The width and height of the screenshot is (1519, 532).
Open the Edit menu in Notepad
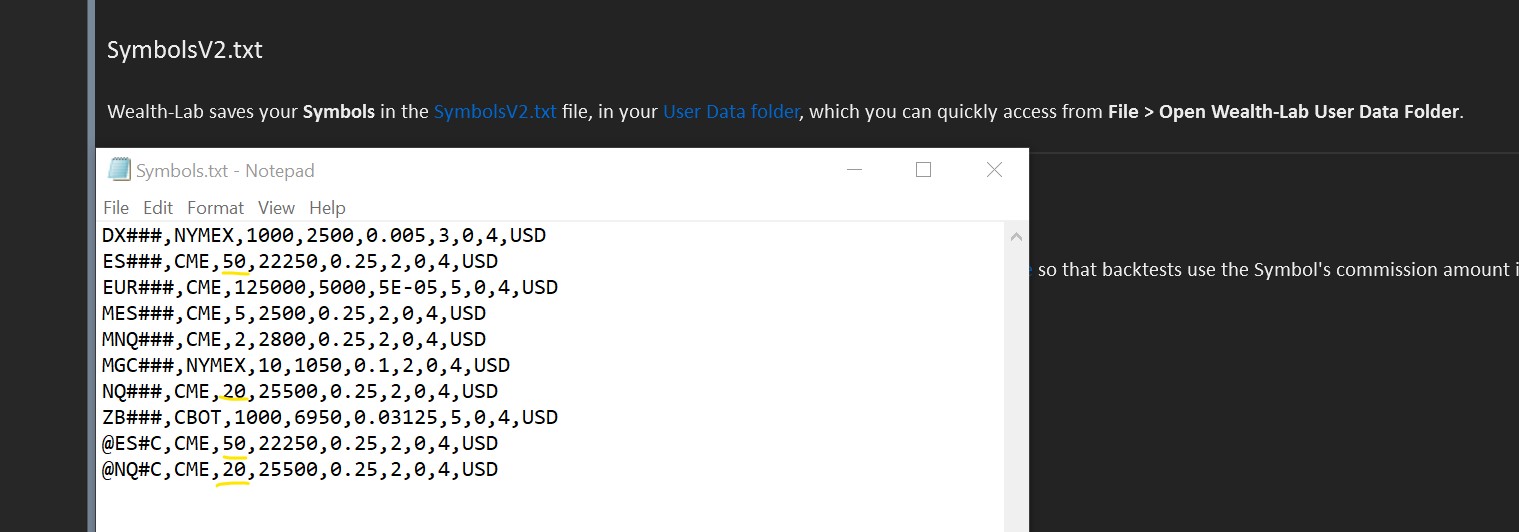(x=158, y=208)
